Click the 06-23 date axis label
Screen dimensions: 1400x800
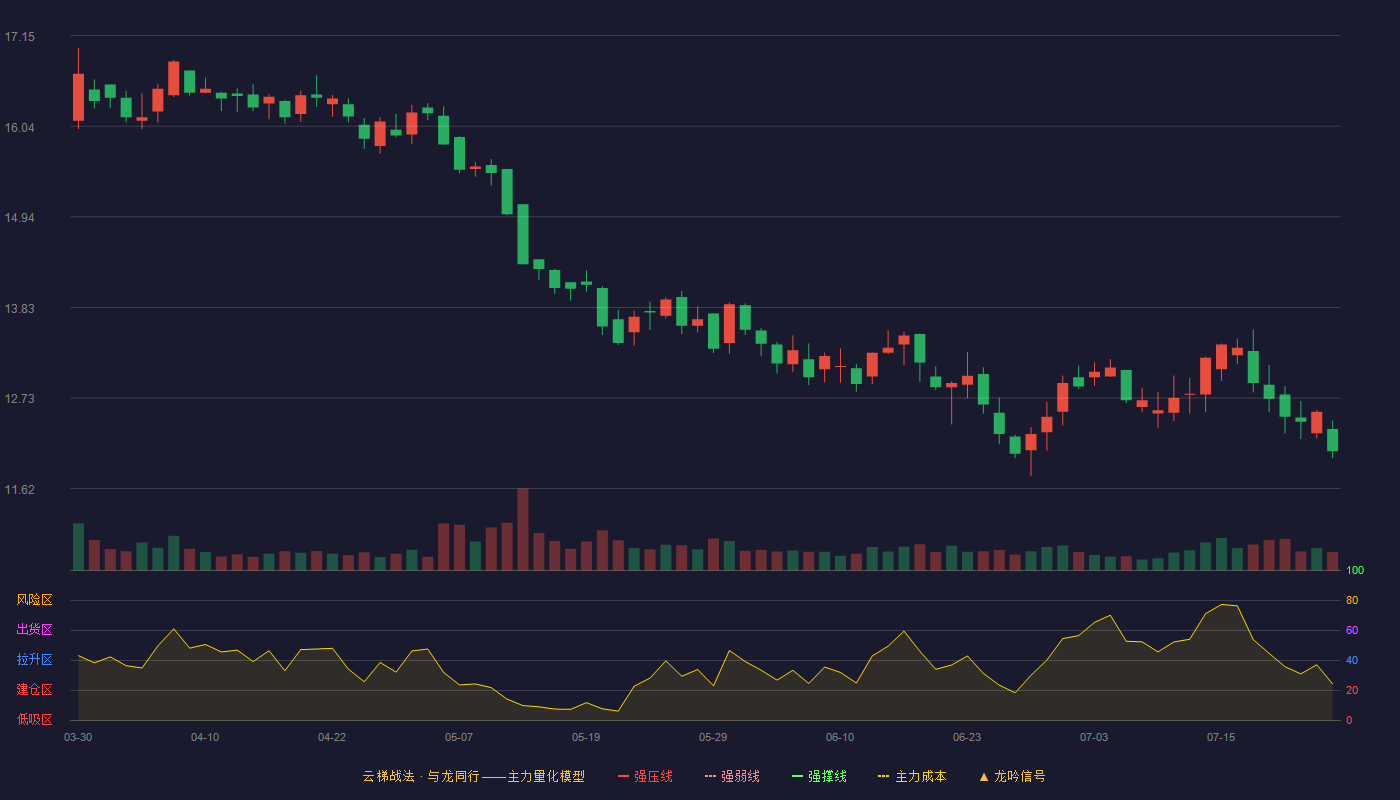pos(967,737)
